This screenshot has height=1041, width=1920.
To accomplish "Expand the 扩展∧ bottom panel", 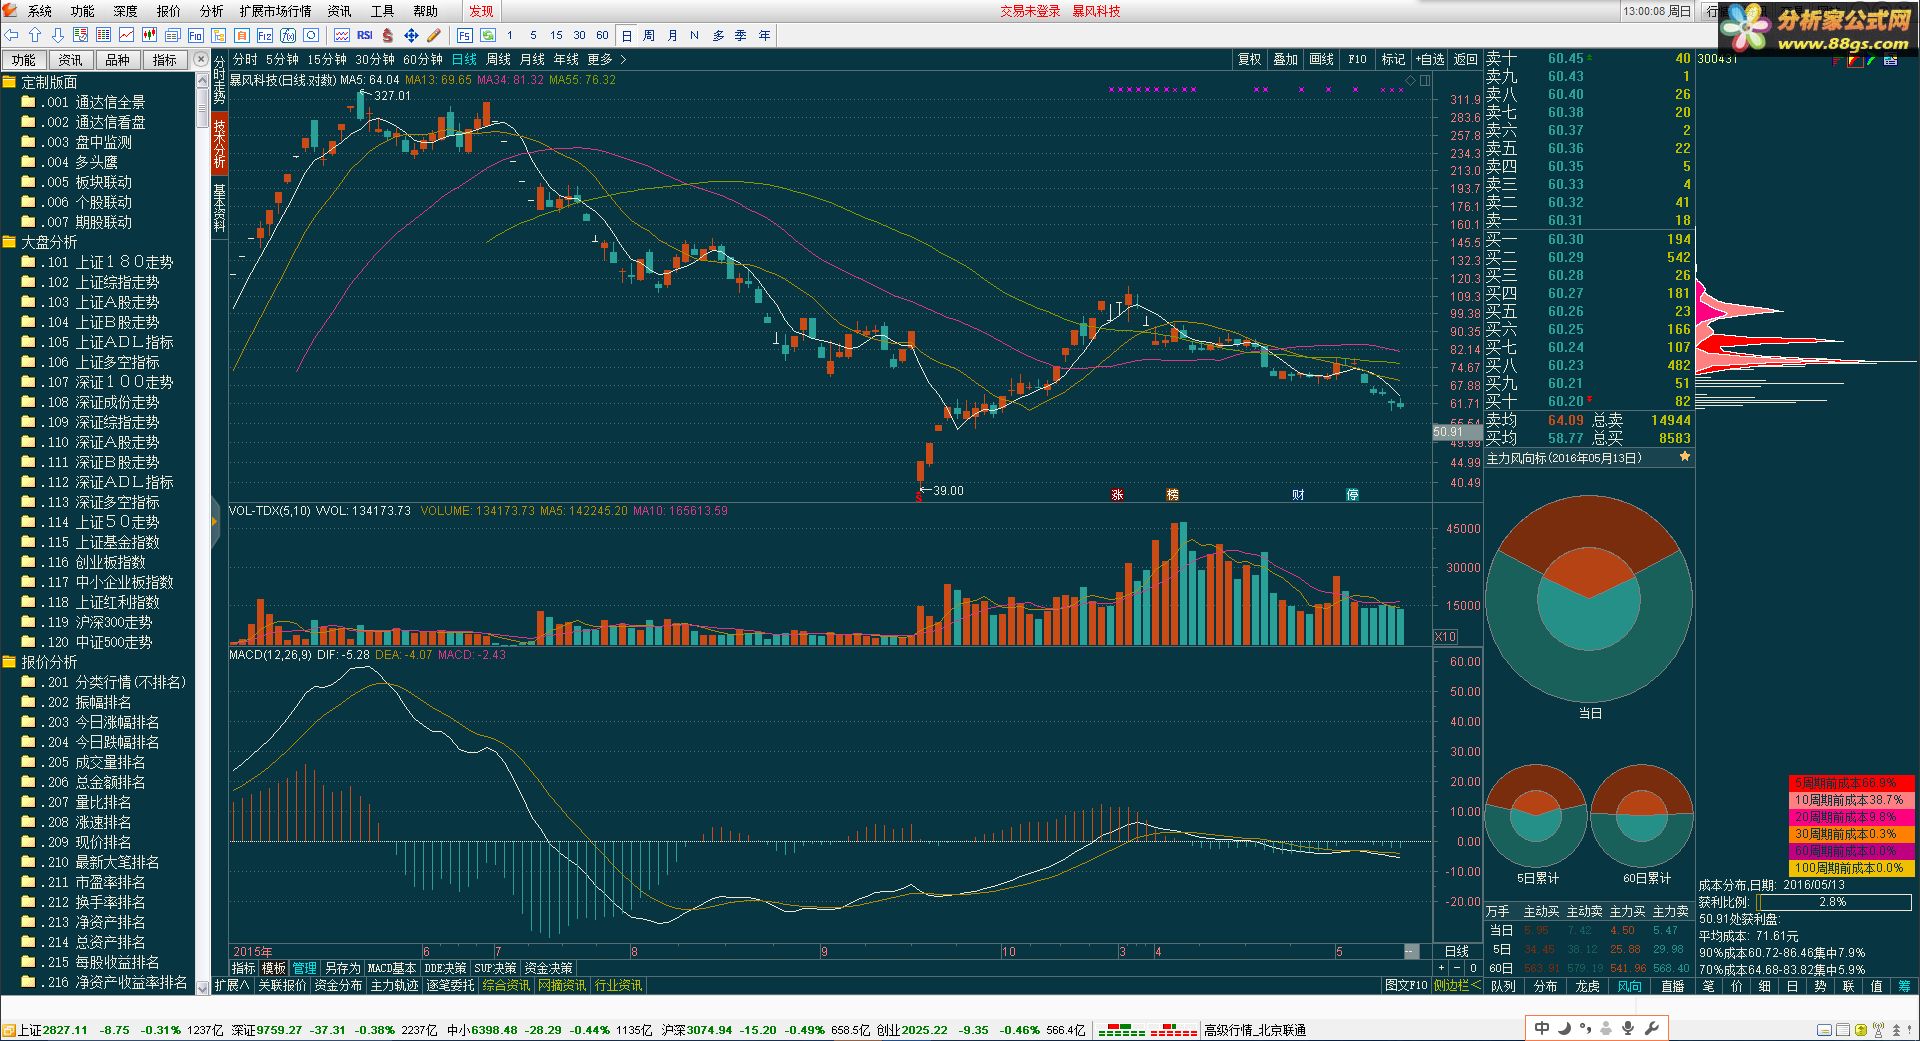I will pos(232,986).
